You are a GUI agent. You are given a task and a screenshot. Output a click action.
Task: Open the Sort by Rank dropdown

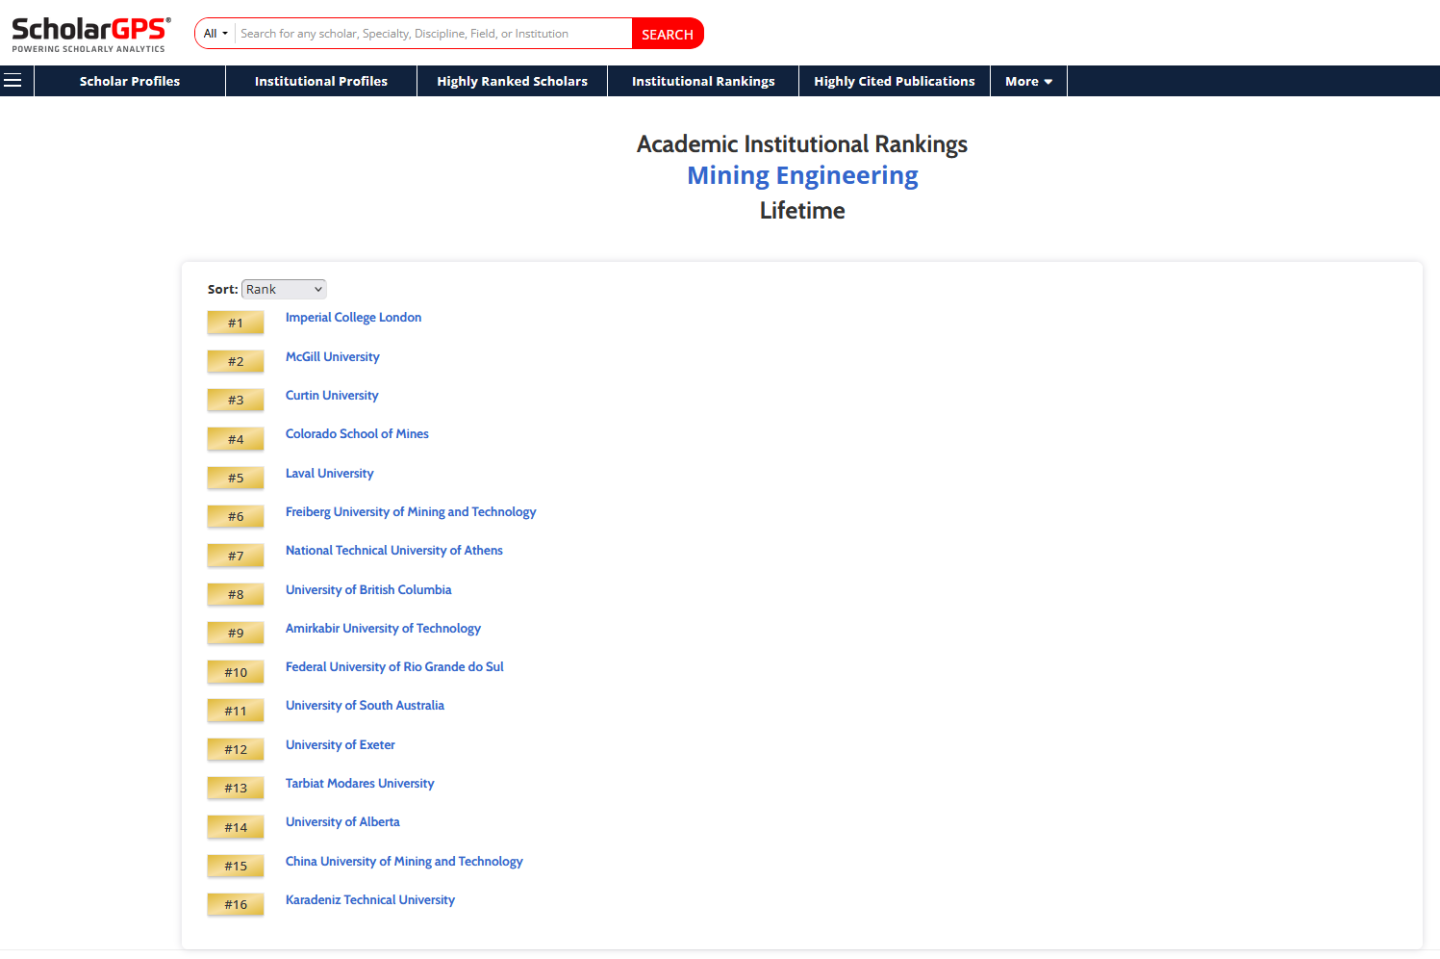tap(284, 289)
